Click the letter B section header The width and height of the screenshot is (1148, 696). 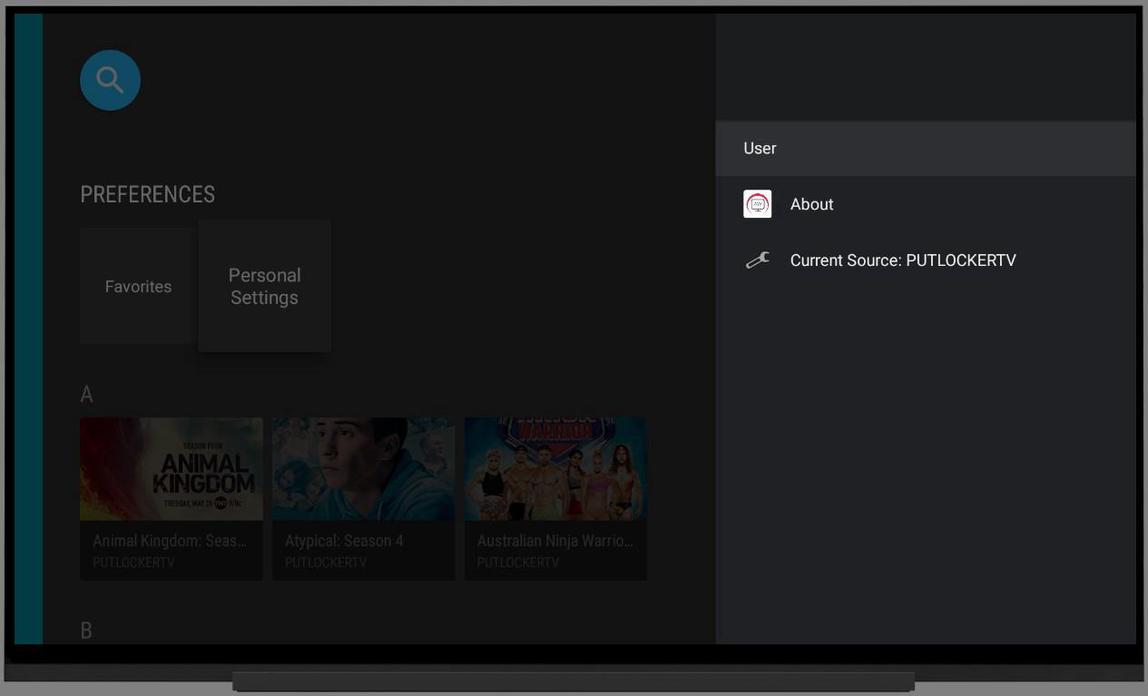pos(85,627)
